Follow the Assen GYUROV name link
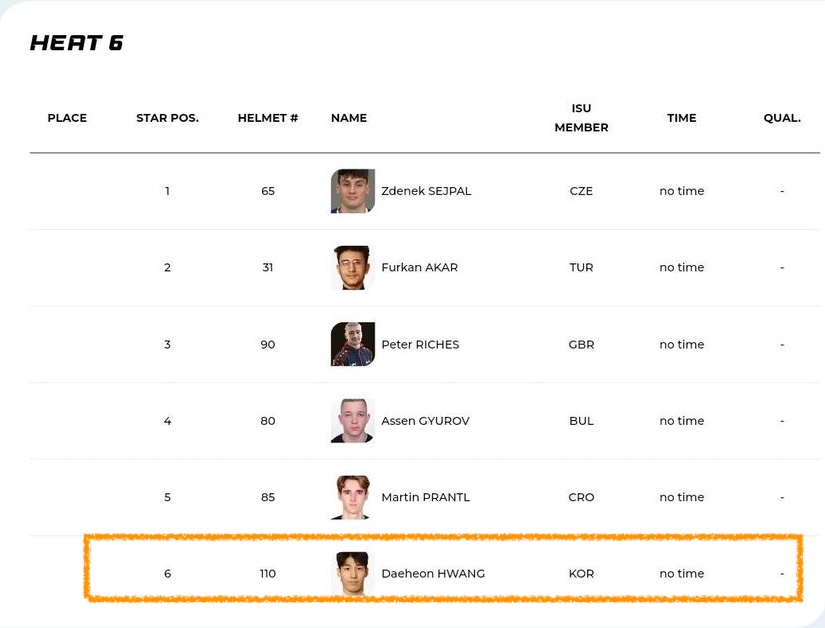The width and height of the screenshot is (825, 628). click(x=425, y=421)
